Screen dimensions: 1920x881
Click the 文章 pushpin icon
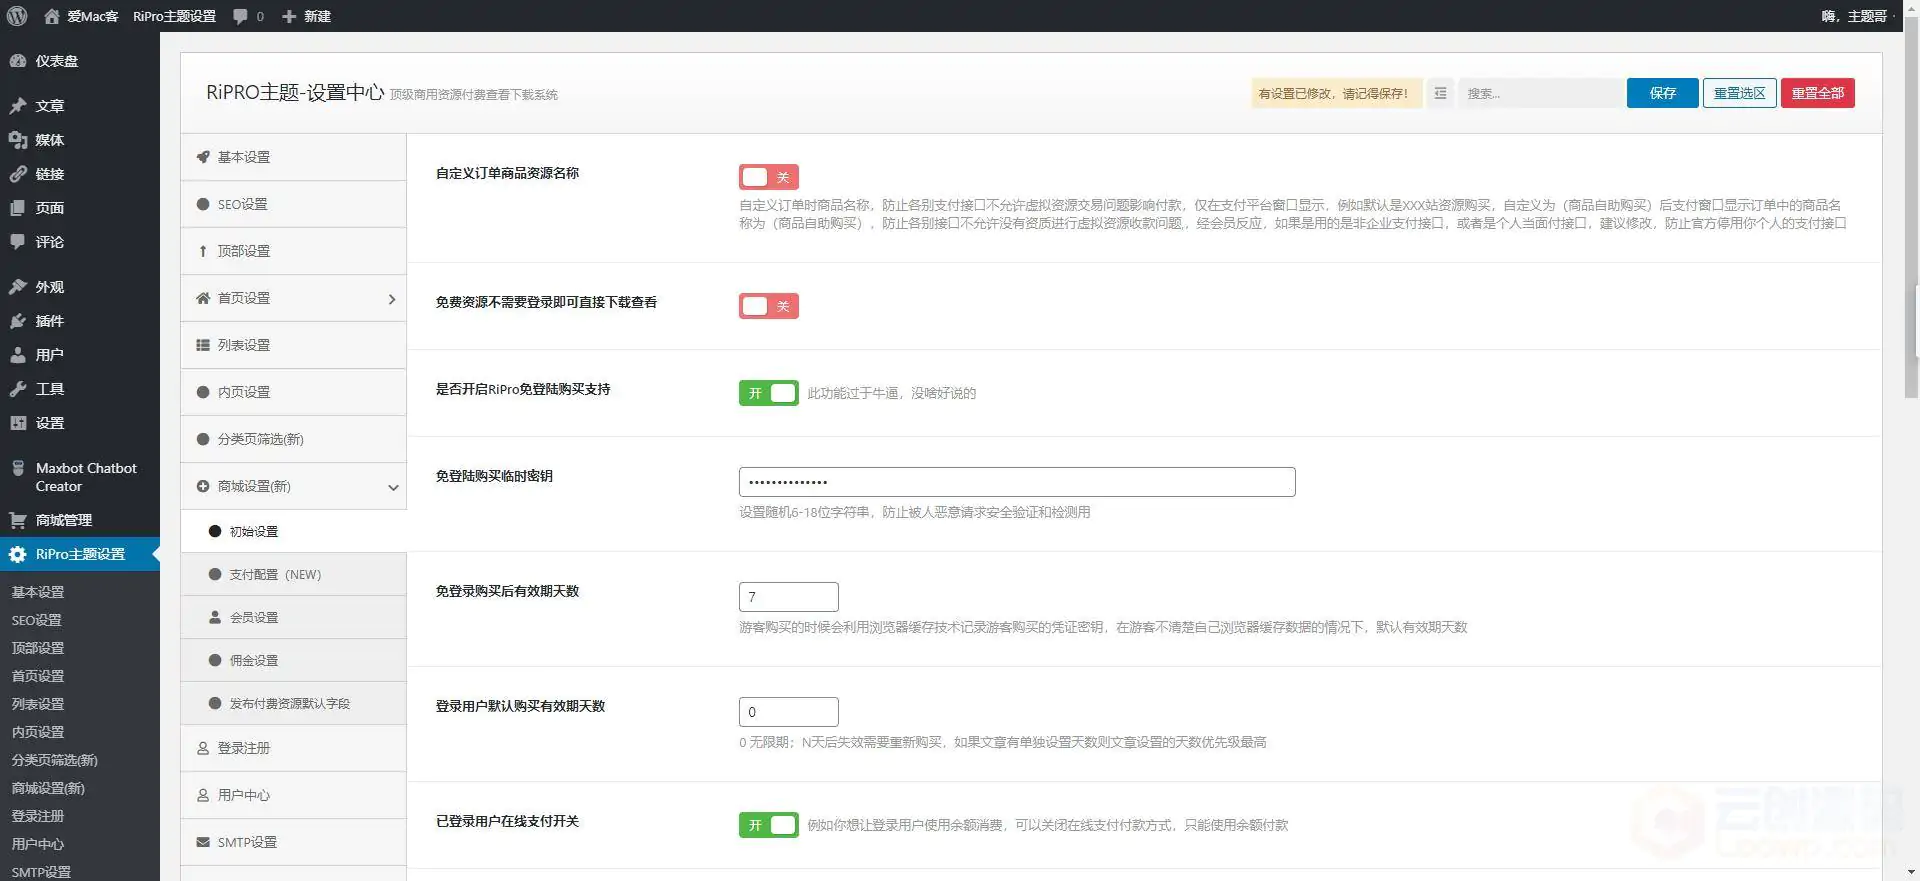[x=18, y=106]
